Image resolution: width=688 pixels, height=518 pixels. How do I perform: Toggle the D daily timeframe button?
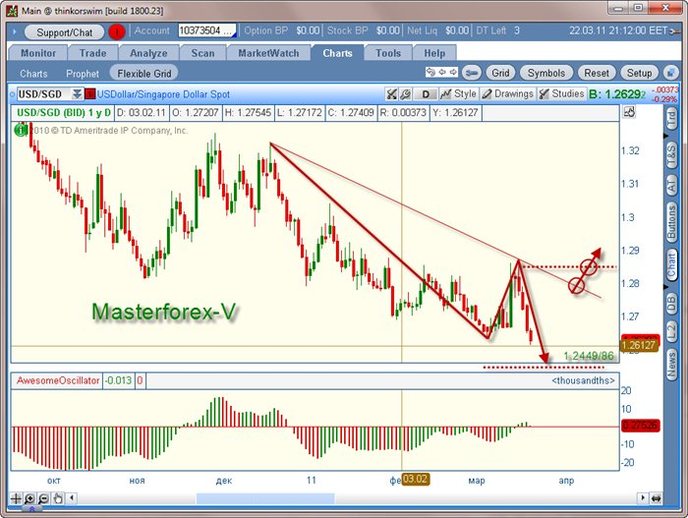426,94
